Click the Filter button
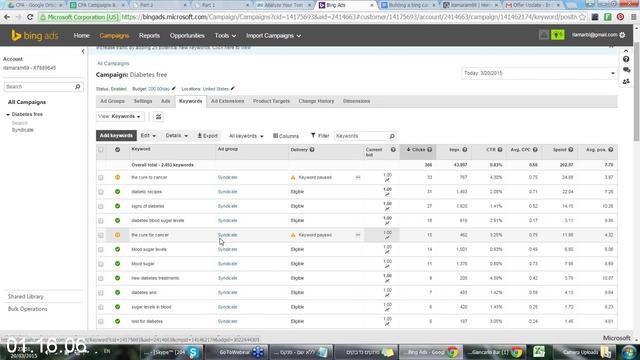The height and width of the screenshot is (360, 640). pos(320,136)
